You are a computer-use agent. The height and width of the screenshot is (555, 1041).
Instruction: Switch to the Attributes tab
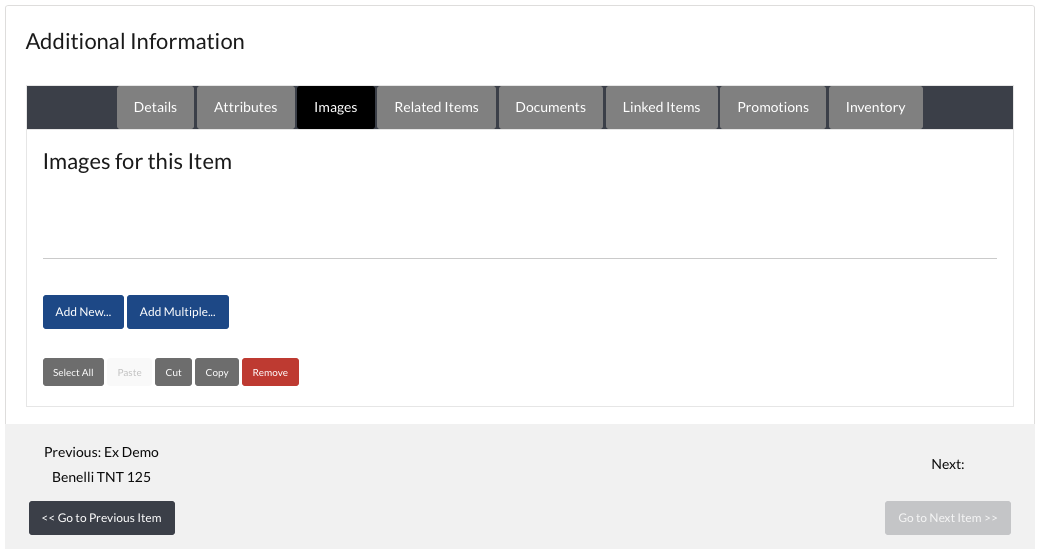245,107
